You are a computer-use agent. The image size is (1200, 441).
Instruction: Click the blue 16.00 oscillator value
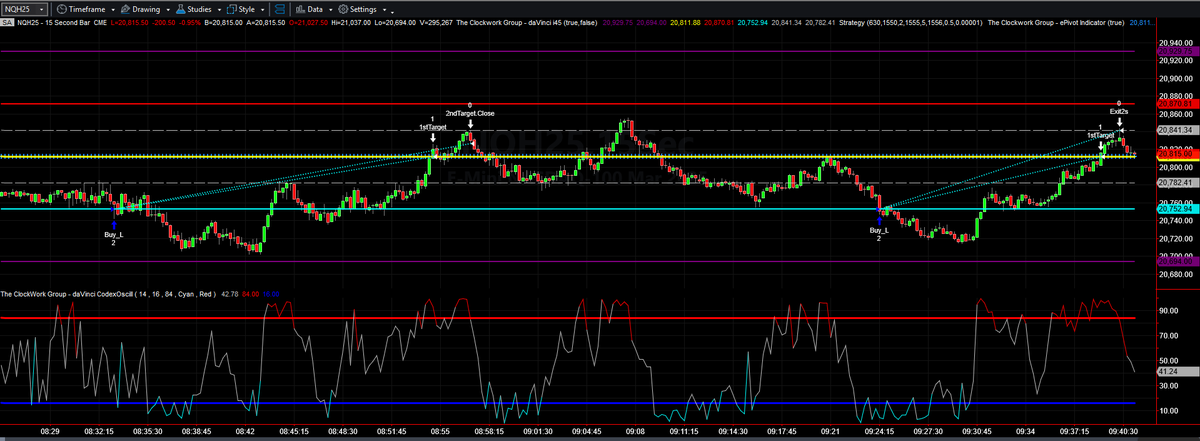(x=271, y=294)
